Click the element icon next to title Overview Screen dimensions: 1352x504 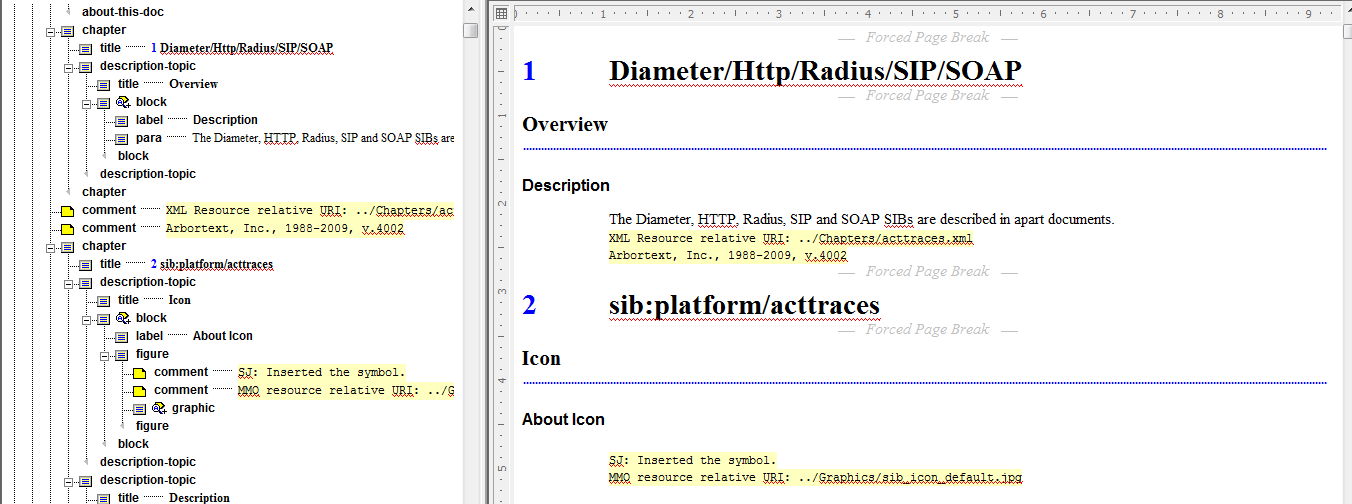pyautogui.click(x=104, y=84)
